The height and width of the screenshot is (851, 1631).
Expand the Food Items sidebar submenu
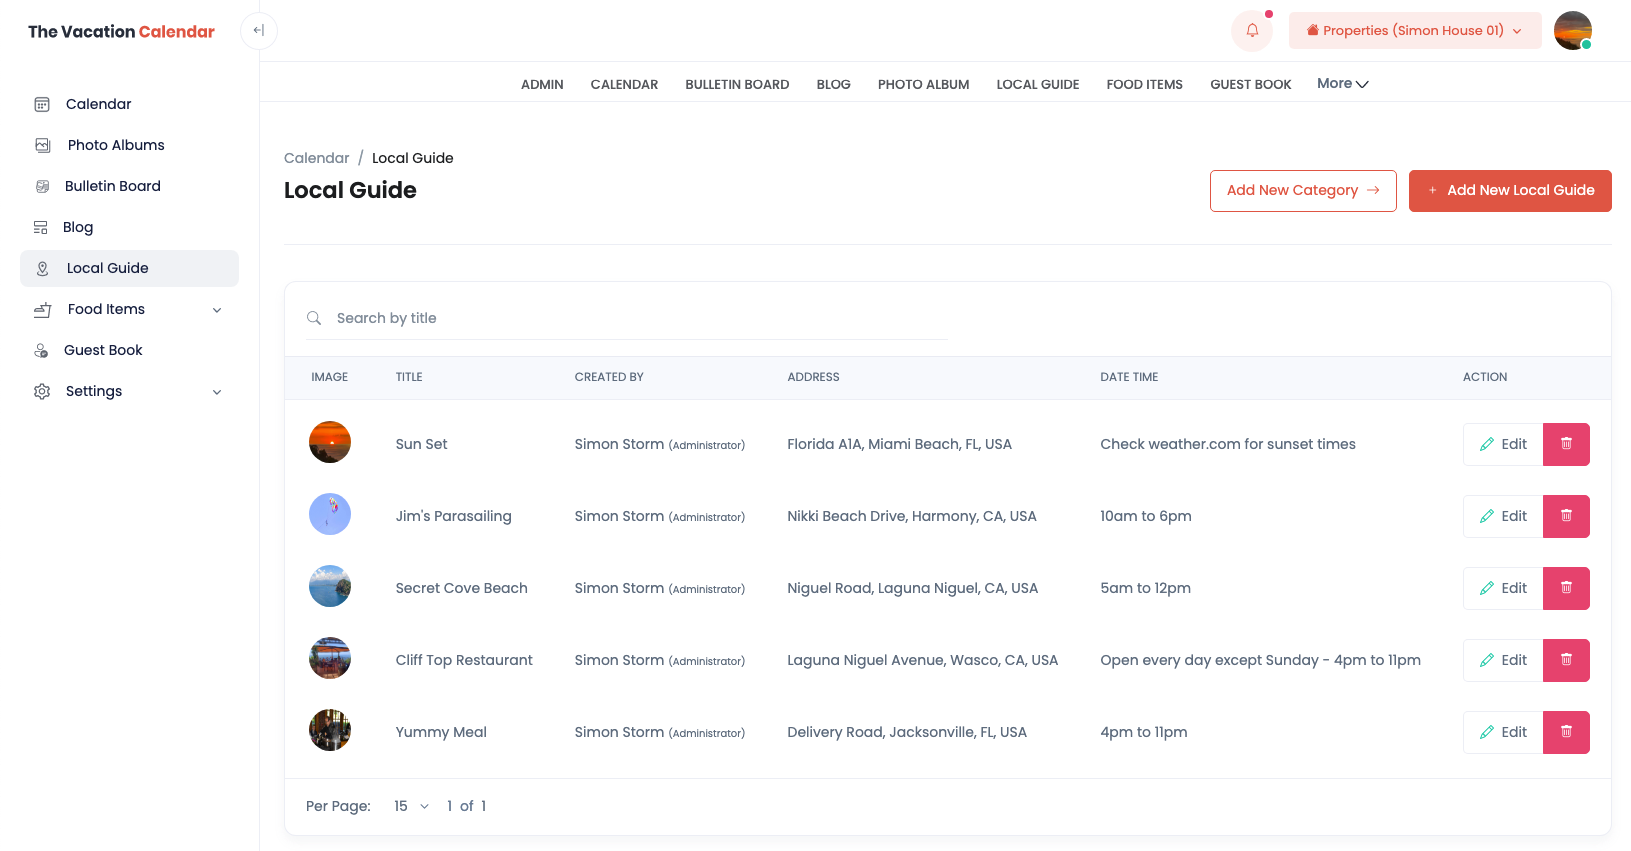point(217,310)
